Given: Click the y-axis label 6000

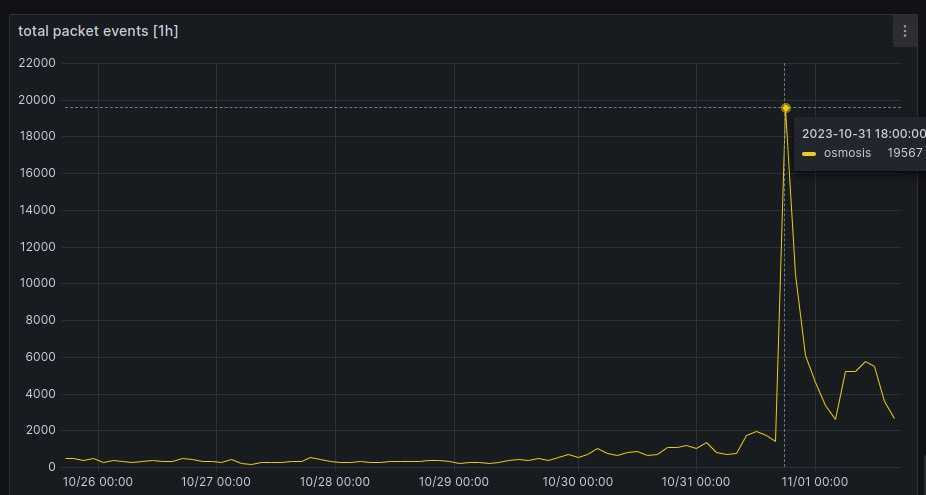Looking at the screenshot, I should point(41,357).
